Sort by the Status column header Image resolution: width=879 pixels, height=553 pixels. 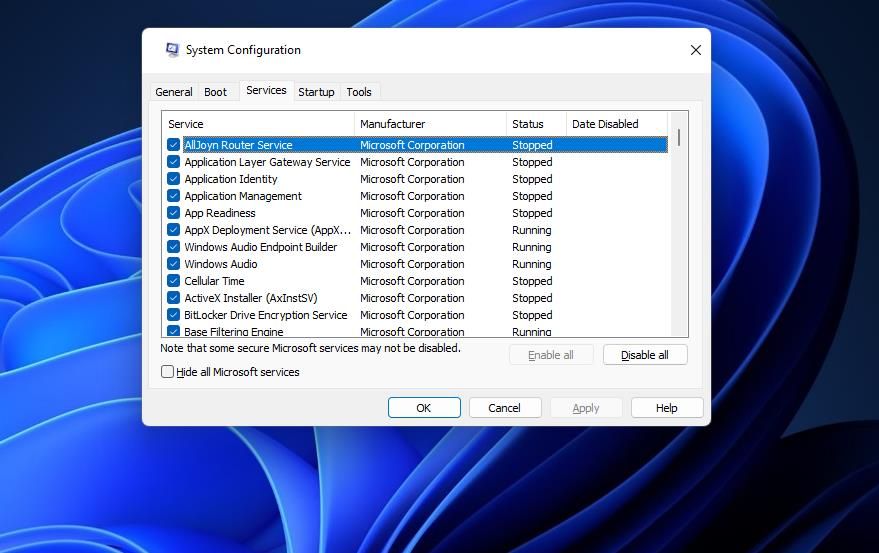(536, 124)
